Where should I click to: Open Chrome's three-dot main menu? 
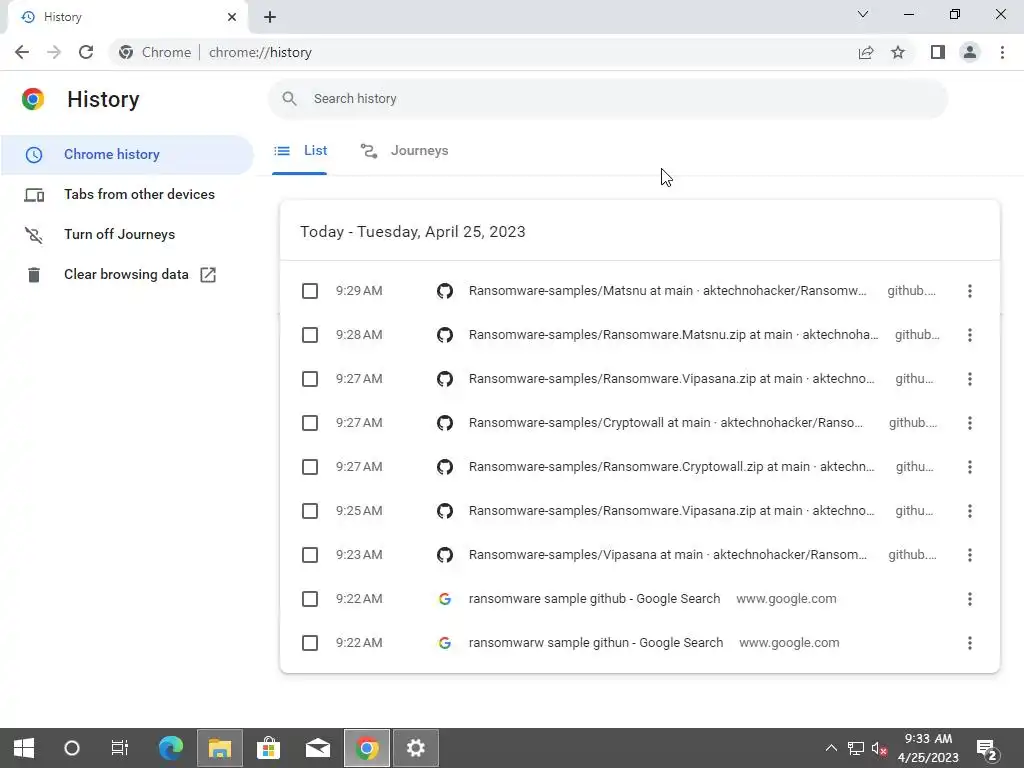tap(1002, 52)
